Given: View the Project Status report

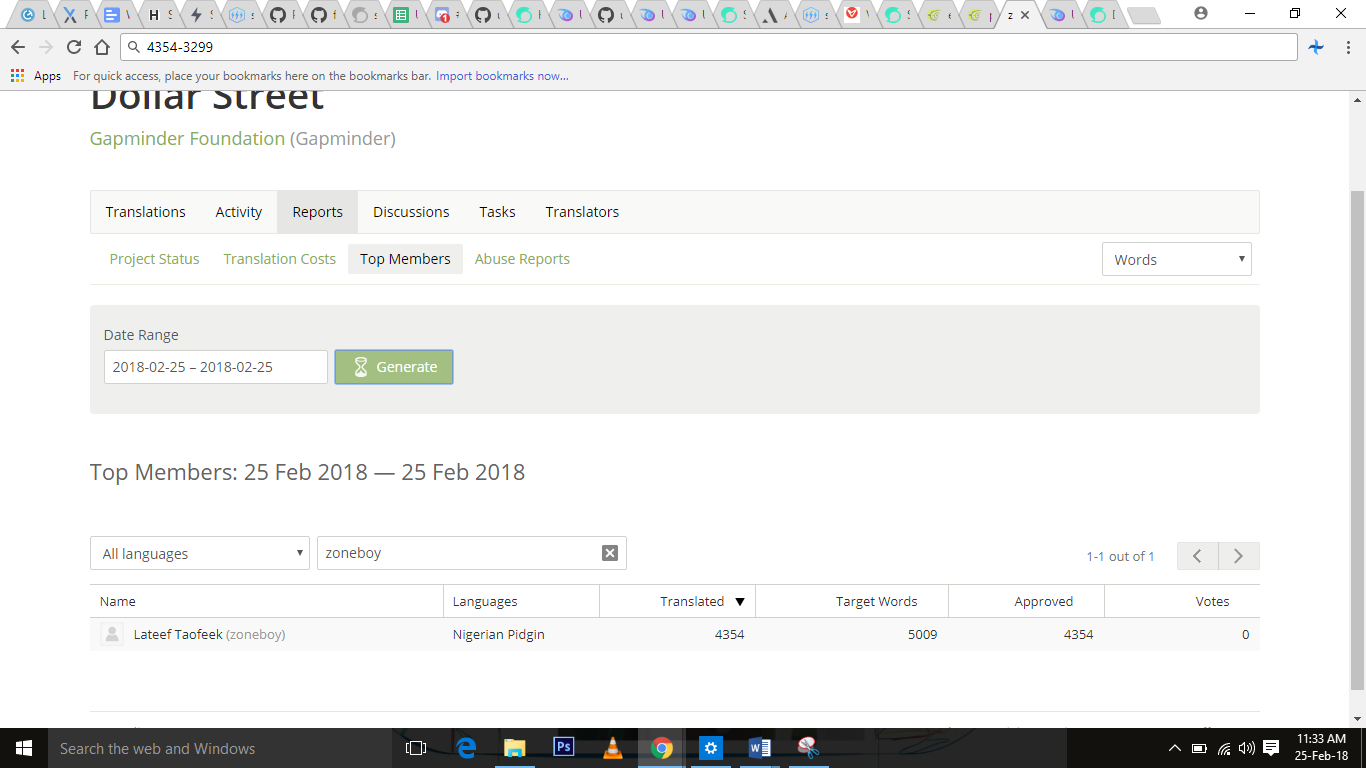Looking at the screenshot, I should tap(155, 259).
